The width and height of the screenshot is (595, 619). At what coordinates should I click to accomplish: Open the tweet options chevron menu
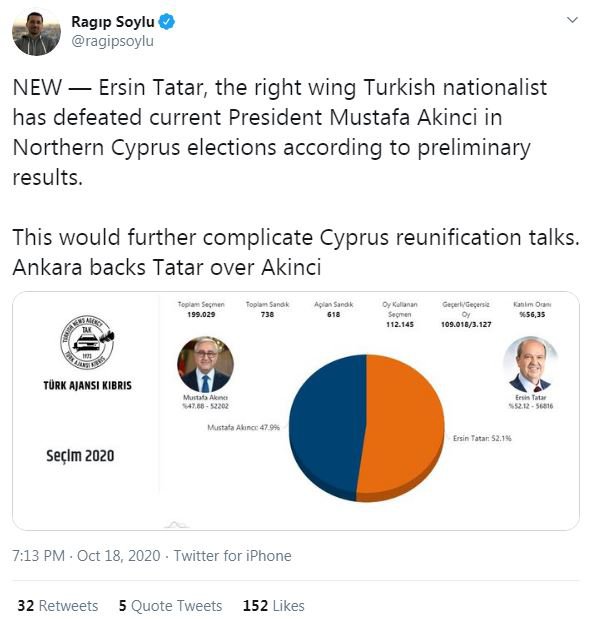click(x=572, y=20)
